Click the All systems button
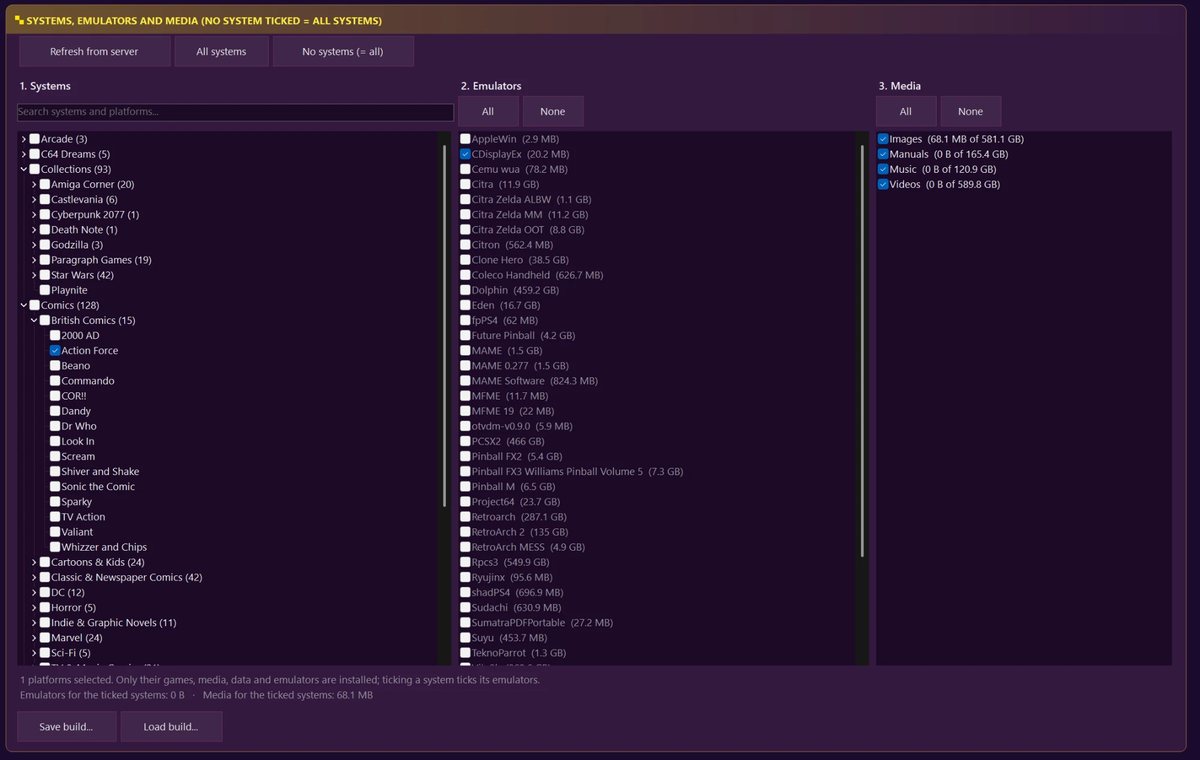Image resolution: width=1200 pixels, height=760 pixels. (x=221, y=51)
